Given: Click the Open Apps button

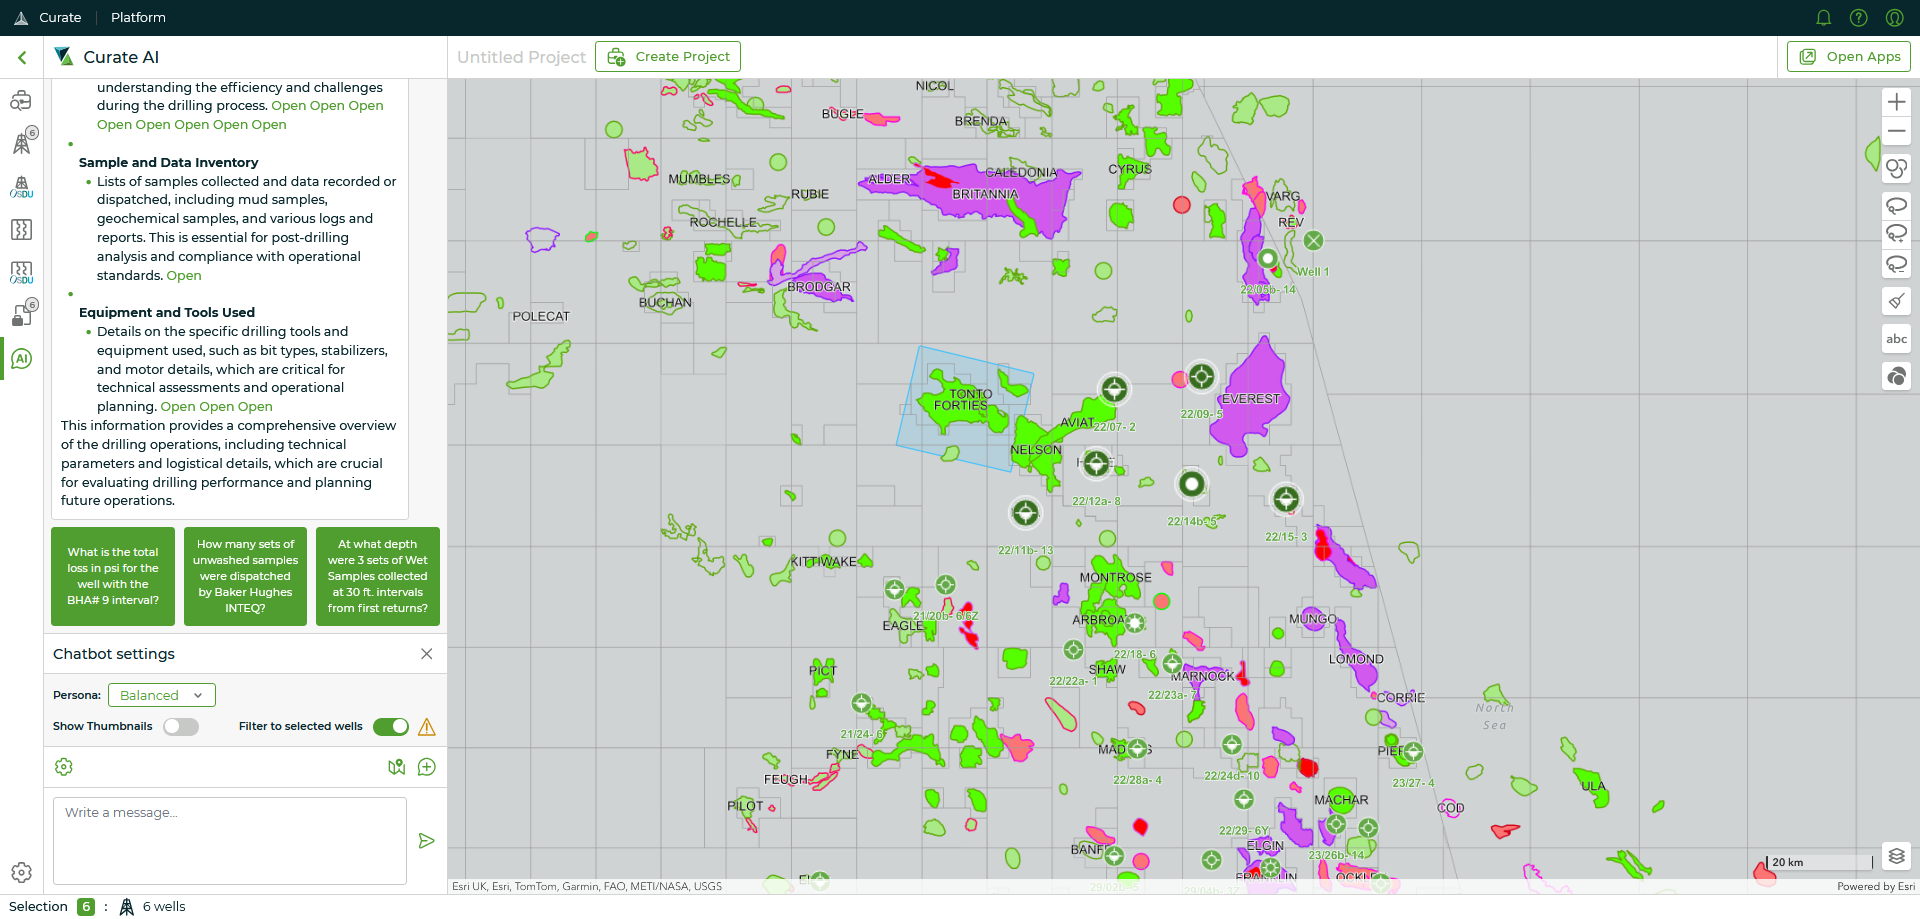Looking at the screenshot, I should pyautogui.click(x=1849, y=57).
